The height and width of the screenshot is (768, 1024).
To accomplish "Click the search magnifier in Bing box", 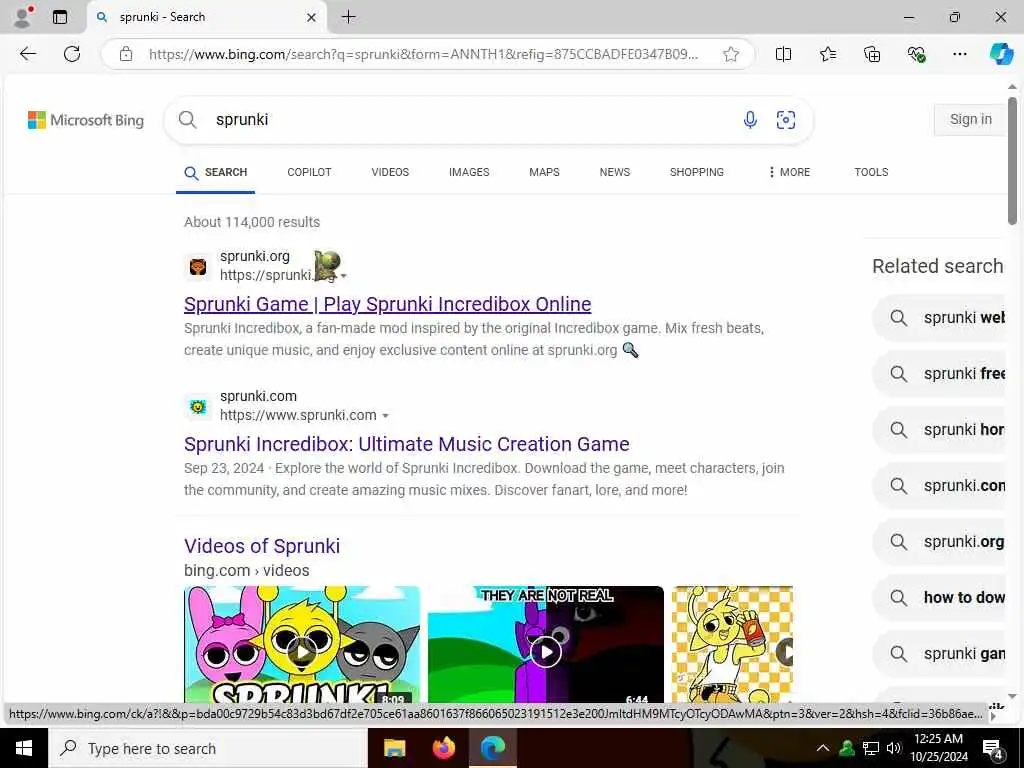I will click(187, 120).
